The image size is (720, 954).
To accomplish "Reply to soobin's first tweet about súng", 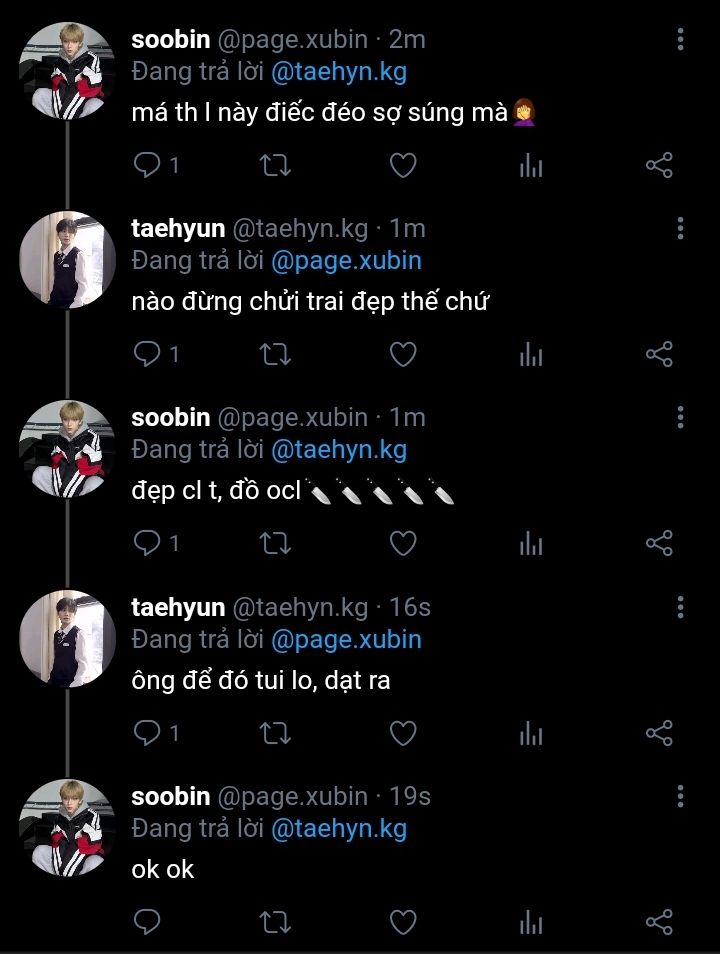I will pos(148,165).
